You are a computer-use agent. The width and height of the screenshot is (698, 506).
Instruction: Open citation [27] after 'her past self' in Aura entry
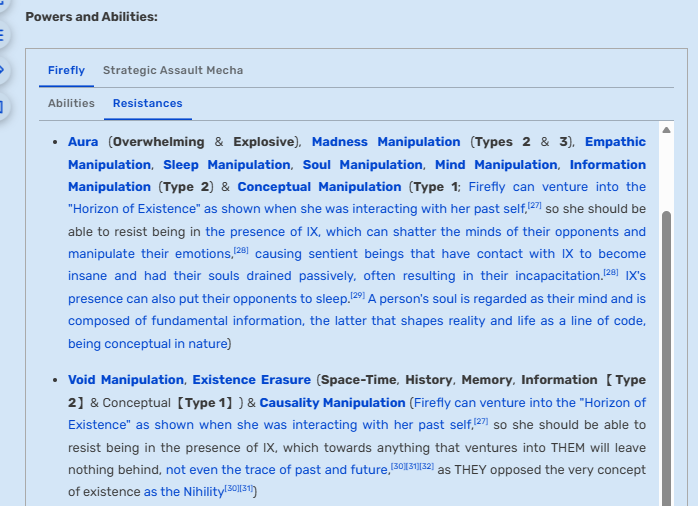click(535, 205)
